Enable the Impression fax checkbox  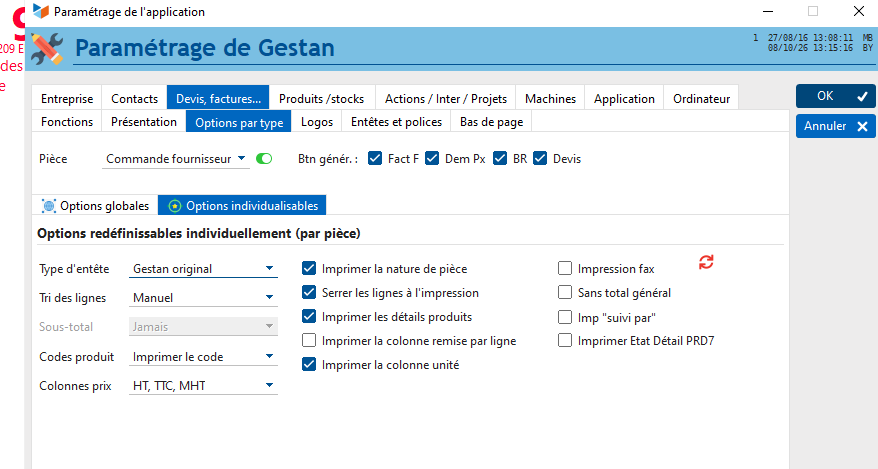[x=565, y=268]
